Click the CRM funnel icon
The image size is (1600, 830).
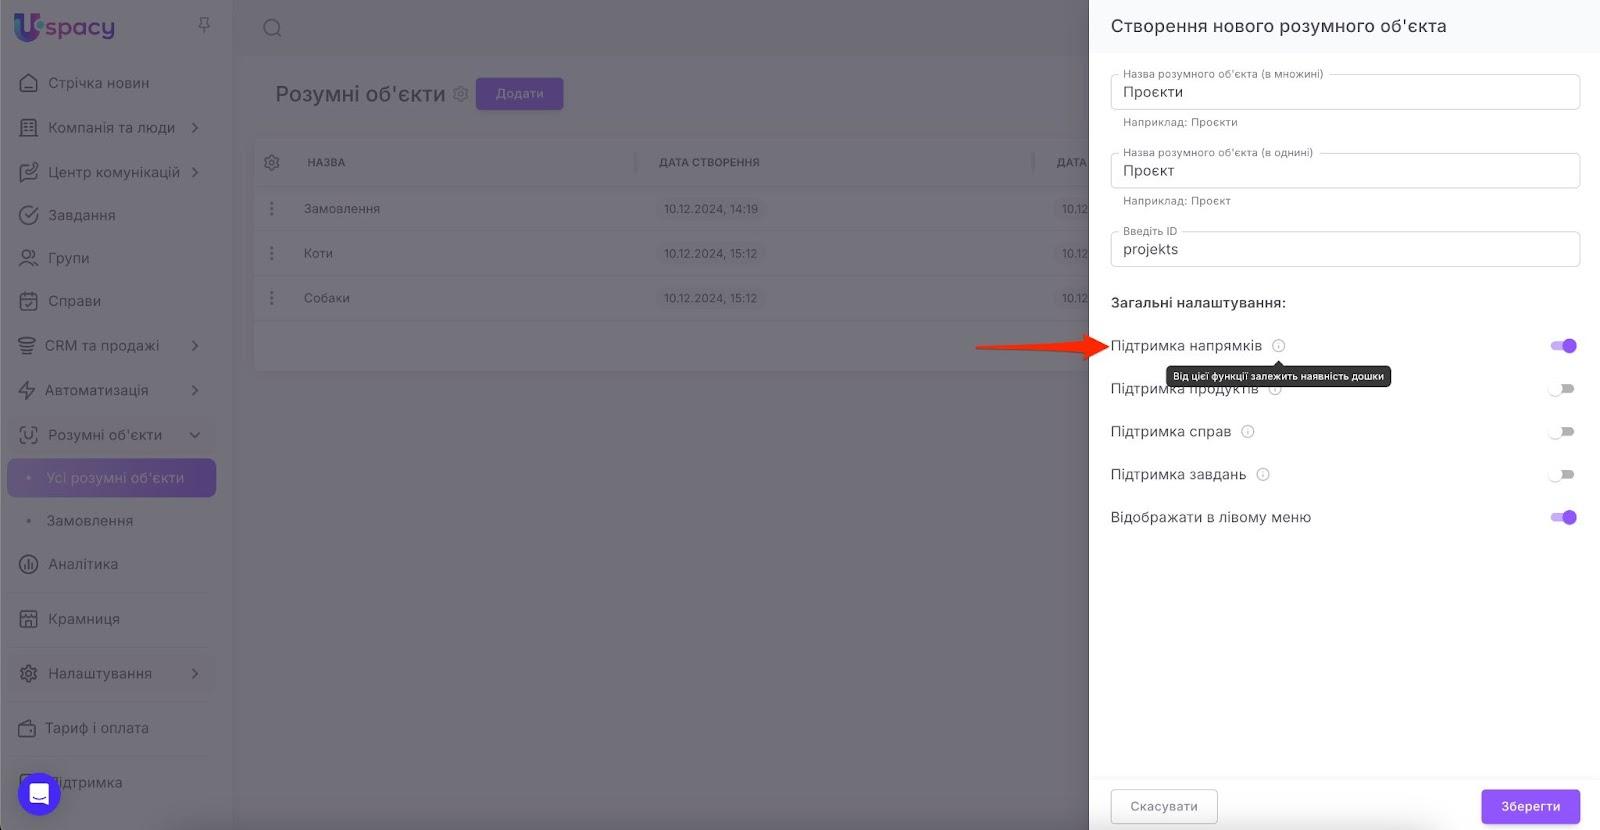point(27,346)
